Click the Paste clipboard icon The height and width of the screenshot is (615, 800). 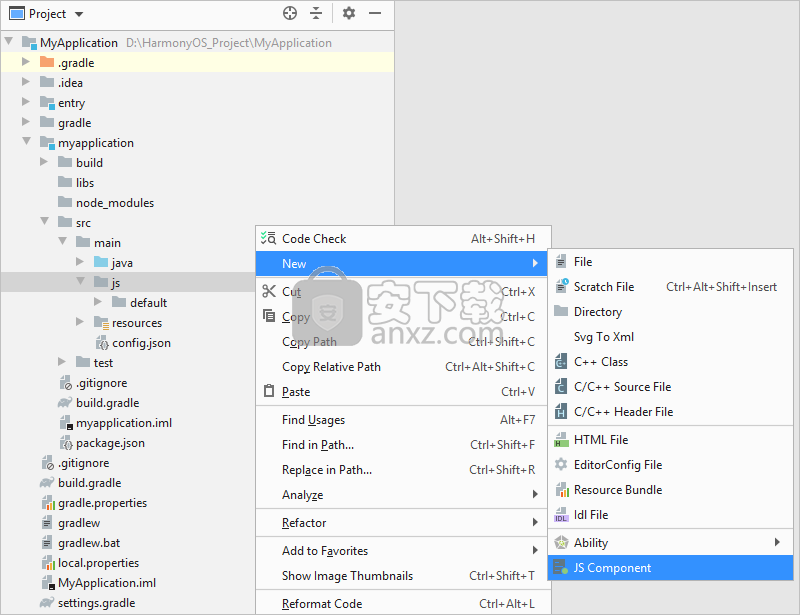pyautogui.click(x=269, y=391)
